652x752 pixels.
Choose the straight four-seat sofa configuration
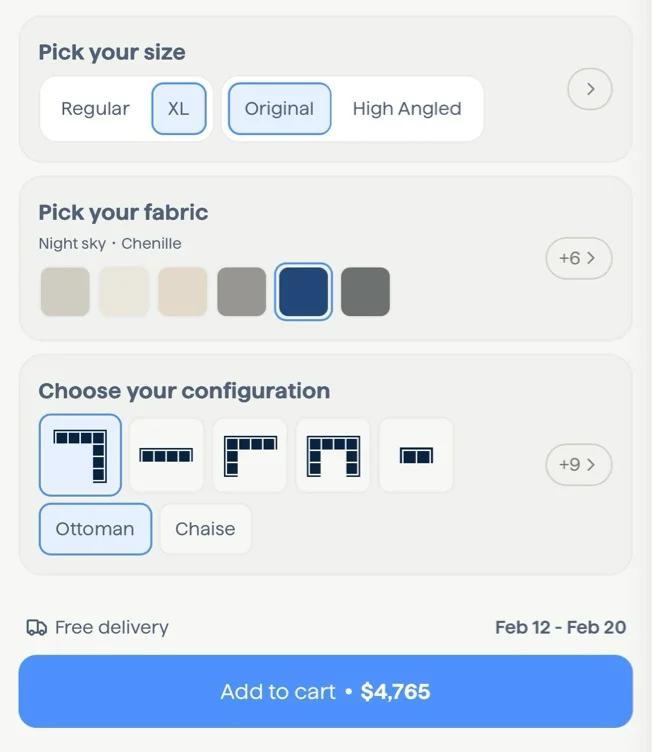coord(166,455)
